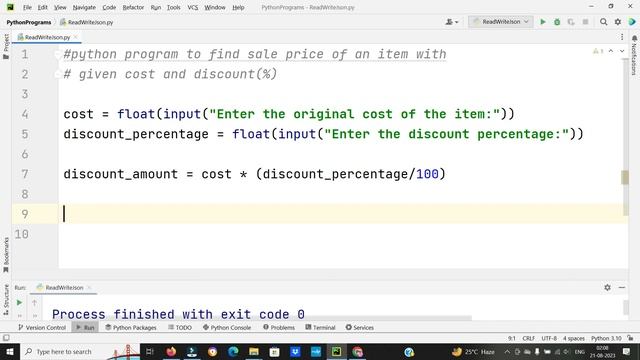The height and width of the screenshot is (360, 640).
Task: Open the VCS menu
Action: [x=193, y=7]
